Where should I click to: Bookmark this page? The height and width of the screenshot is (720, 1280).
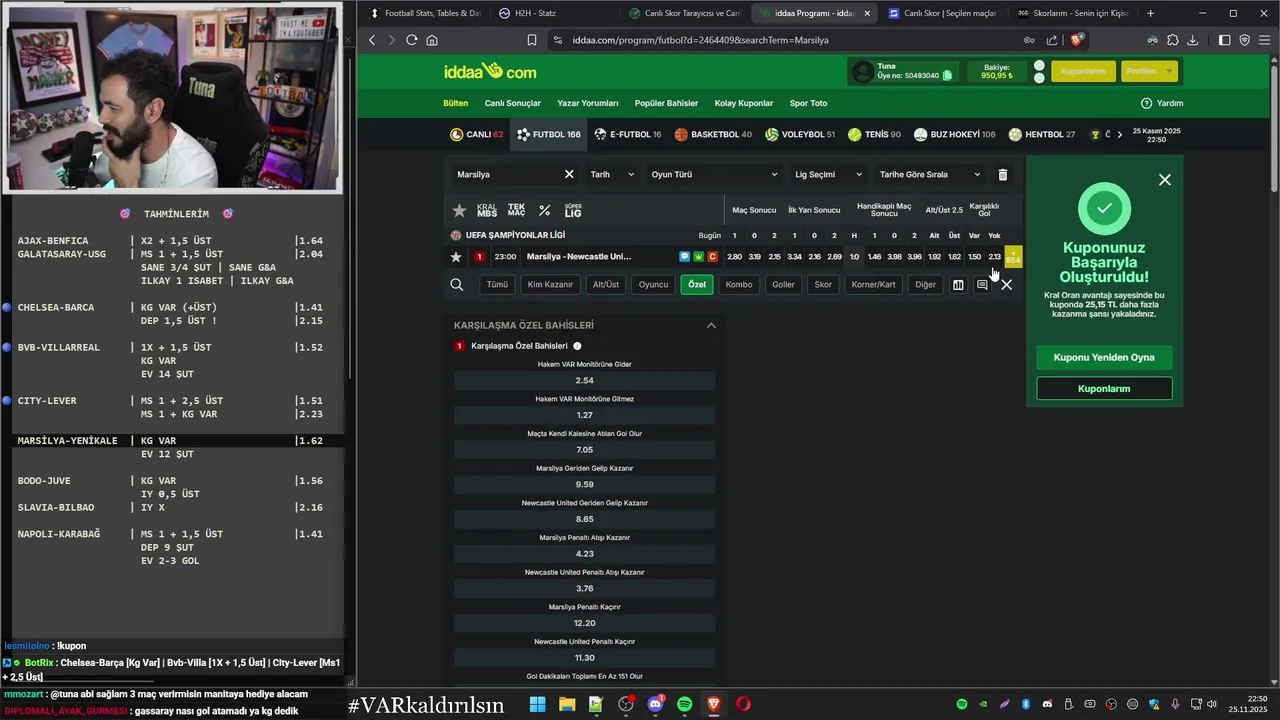(531, 40)
